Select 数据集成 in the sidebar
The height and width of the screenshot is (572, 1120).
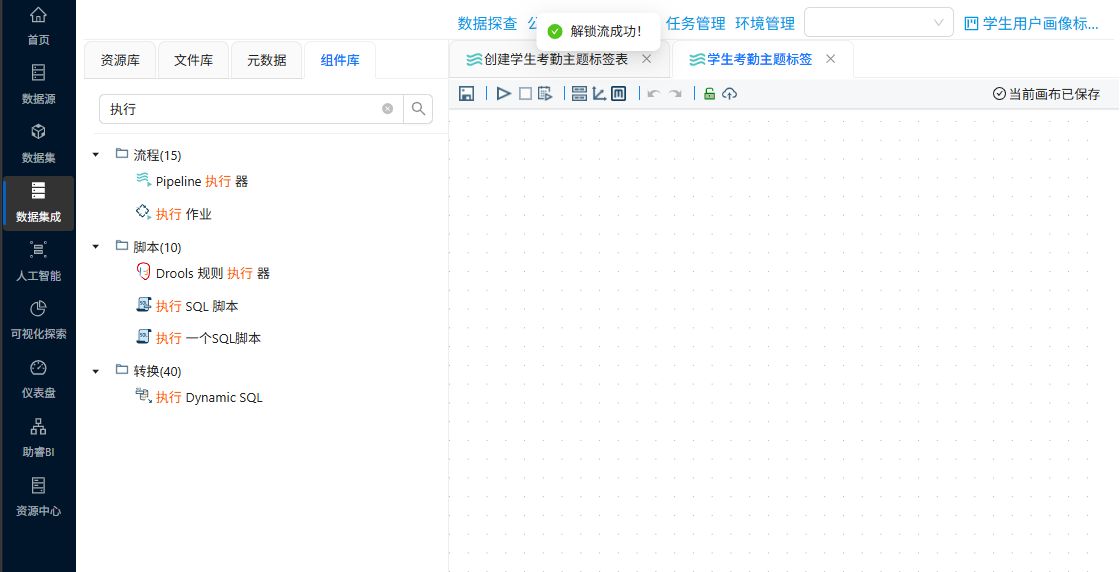pos(38,203)
